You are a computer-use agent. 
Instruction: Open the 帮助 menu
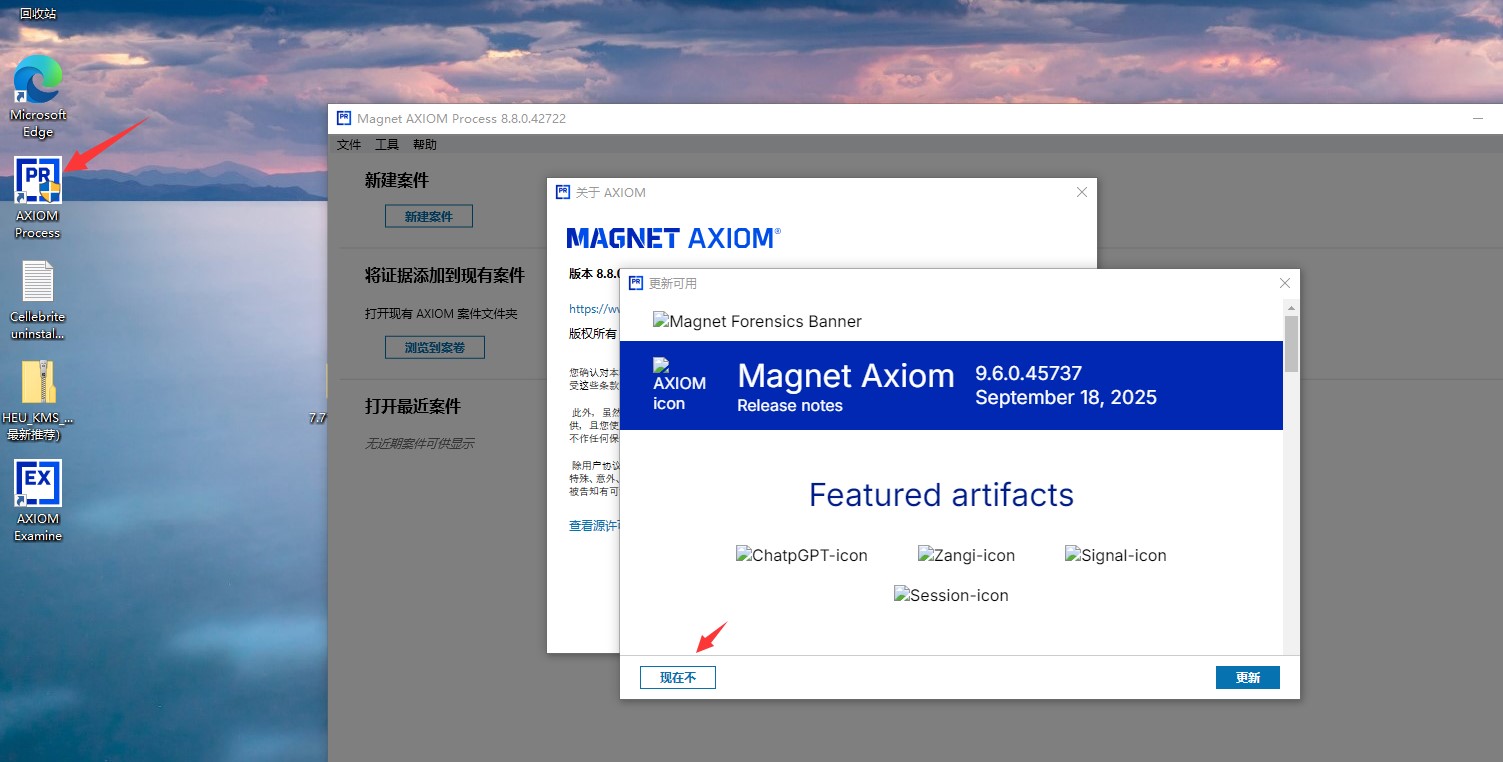point(425,145)
